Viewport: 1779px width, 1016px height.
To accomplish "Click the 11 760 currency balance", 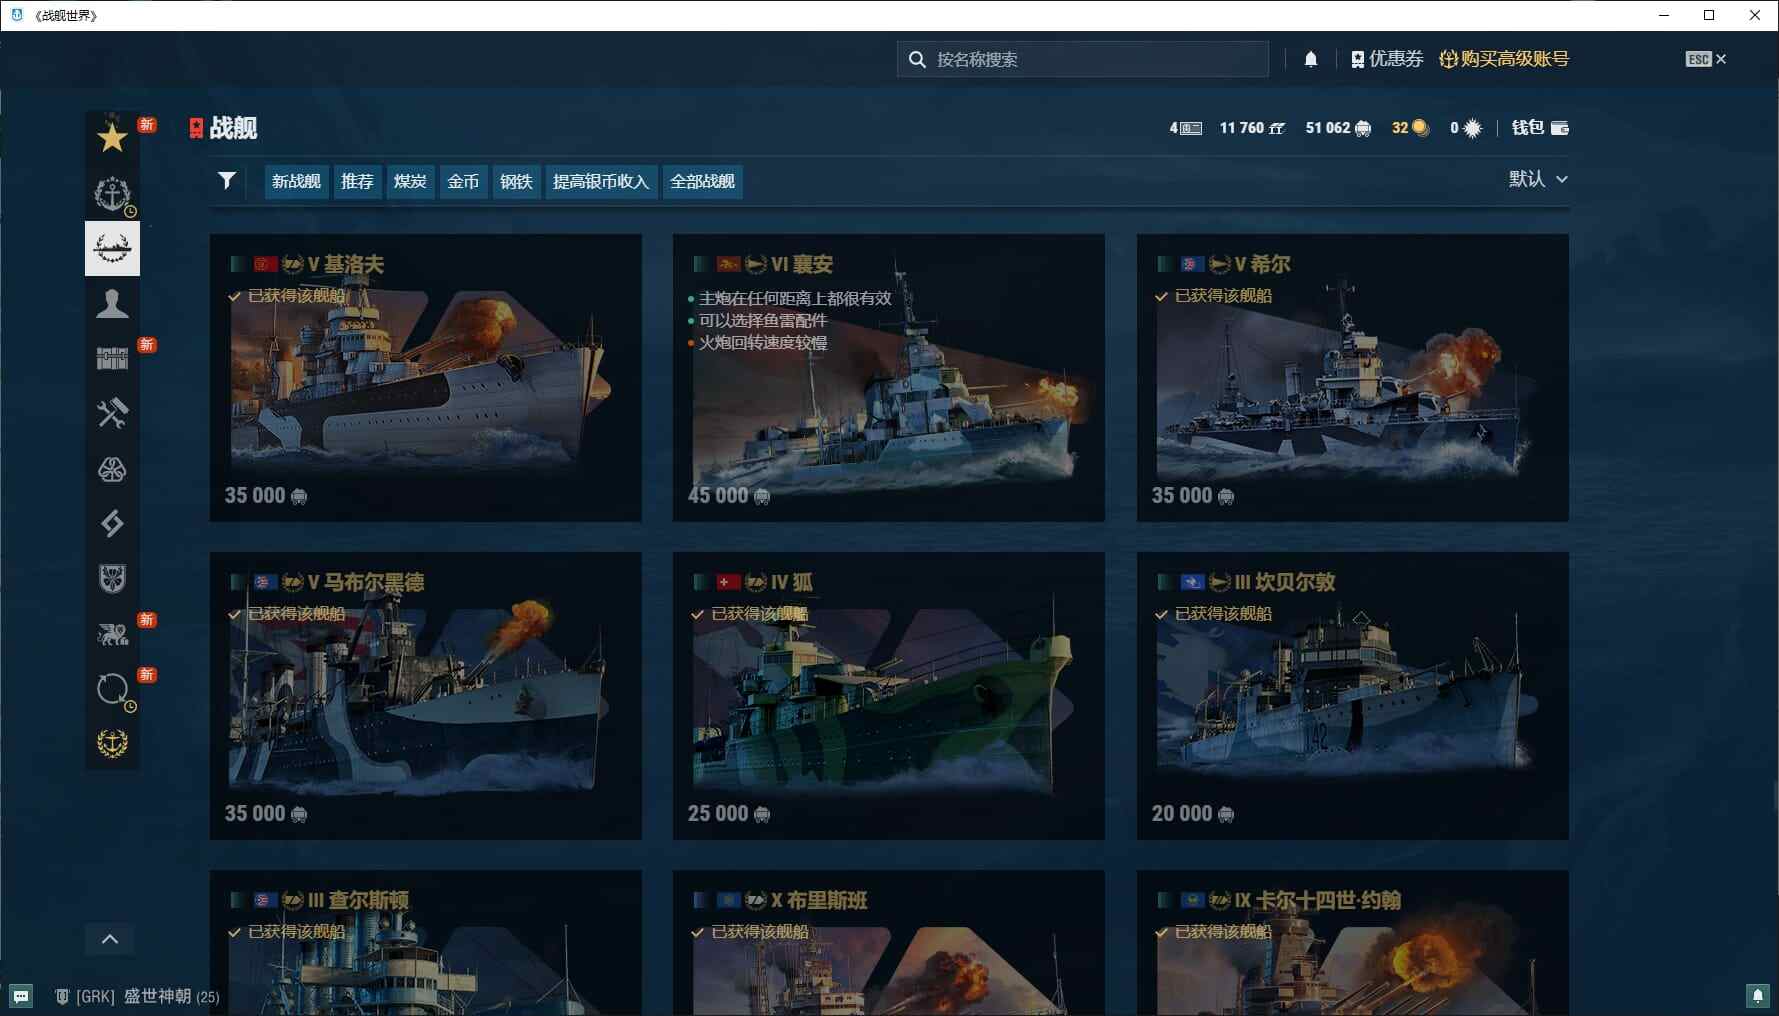I will (1252, 128).
